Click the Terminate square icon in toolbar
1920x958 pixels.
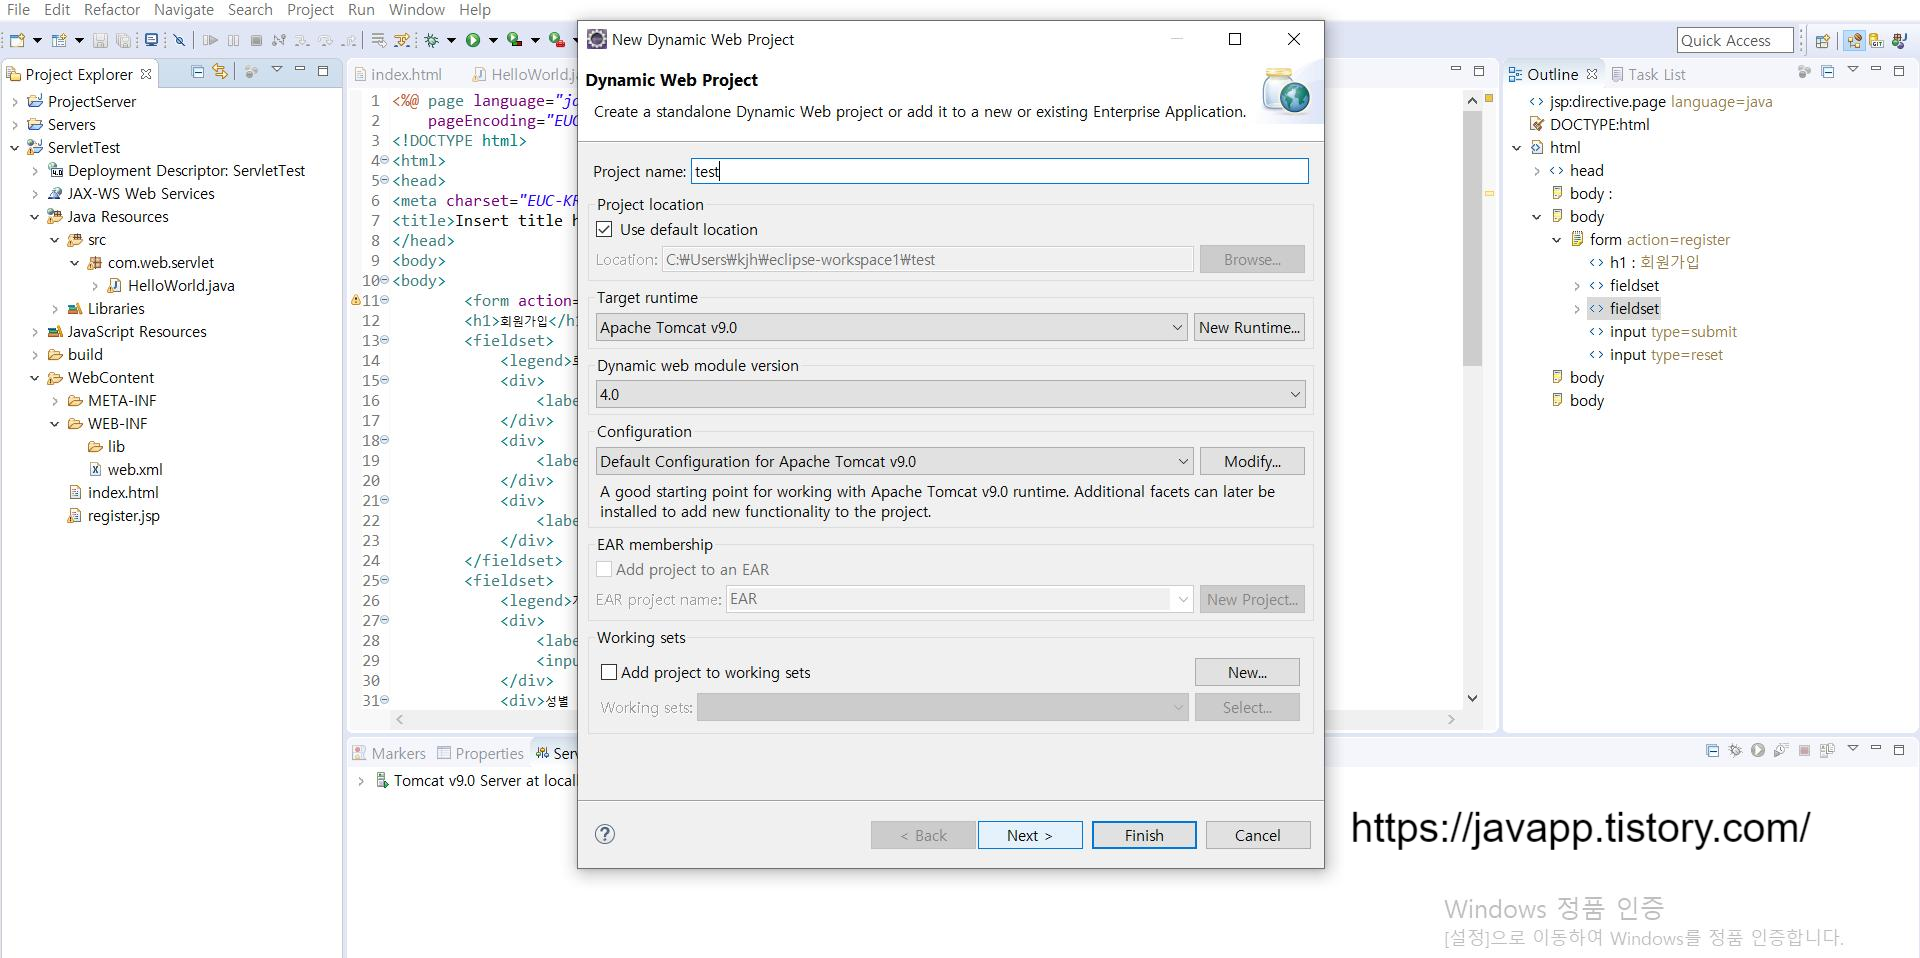[256, 40]
